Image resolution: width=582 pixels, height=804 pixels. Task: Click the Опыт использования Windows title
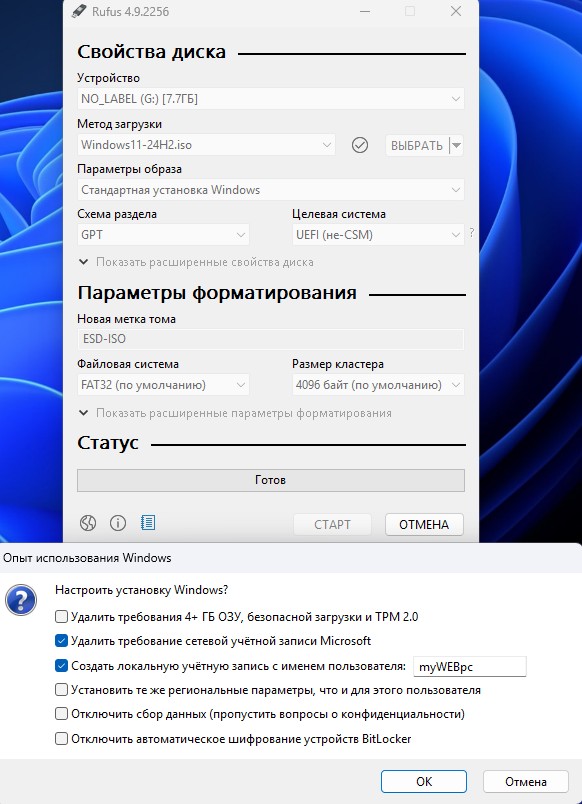(x=87, y=558)
